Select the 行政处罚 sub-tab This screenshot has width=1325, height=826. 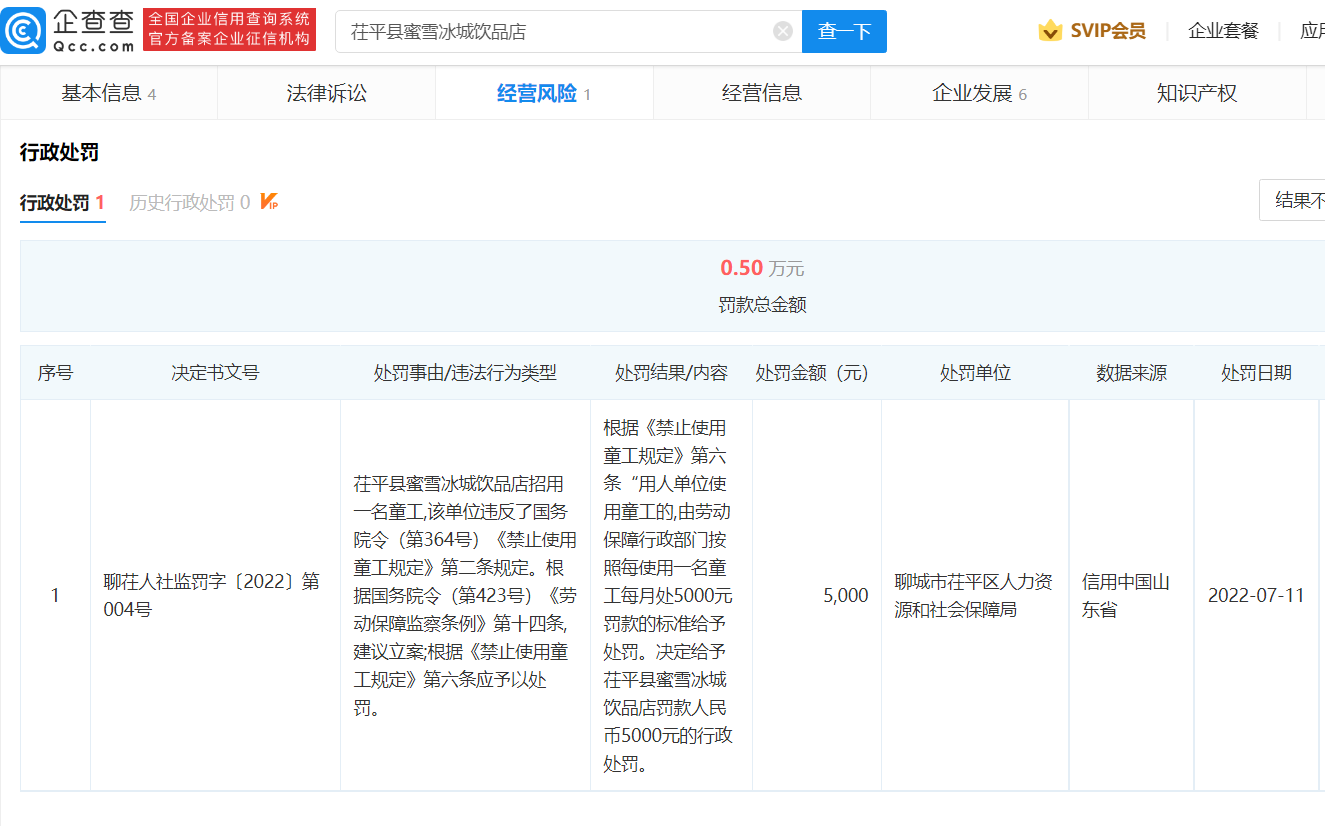(x=62, y=203)
